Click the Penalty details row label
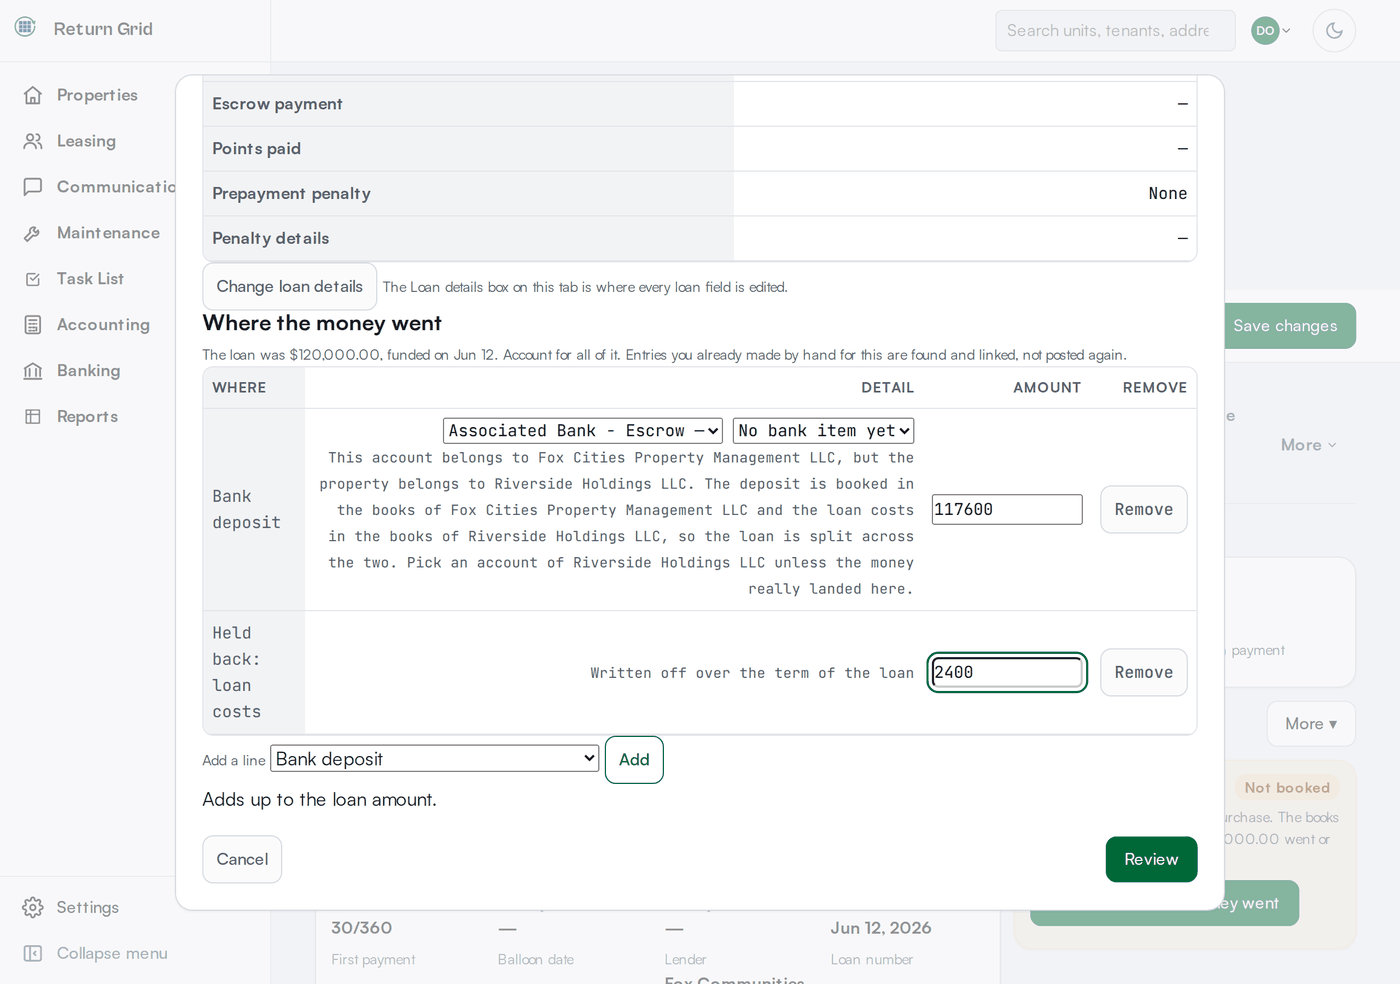The height and width of the screenshot is (984, 1400). [x=270, y=238]
